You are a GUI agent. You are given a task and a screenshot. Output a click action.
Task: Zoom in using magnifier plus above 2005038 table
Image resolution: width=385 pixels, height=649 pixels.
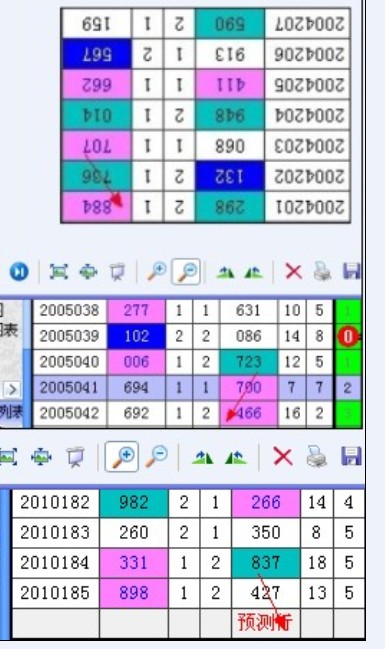156,272
